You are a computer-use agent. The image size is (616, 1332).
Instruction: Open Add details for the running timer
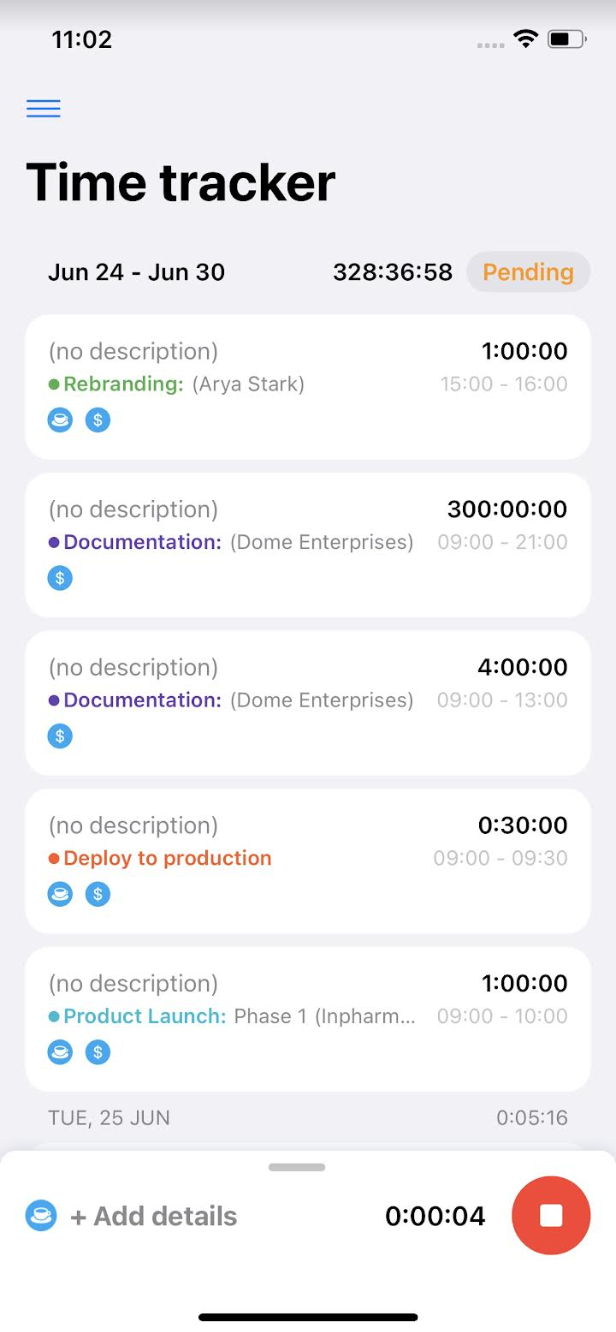click(153, 1215)
